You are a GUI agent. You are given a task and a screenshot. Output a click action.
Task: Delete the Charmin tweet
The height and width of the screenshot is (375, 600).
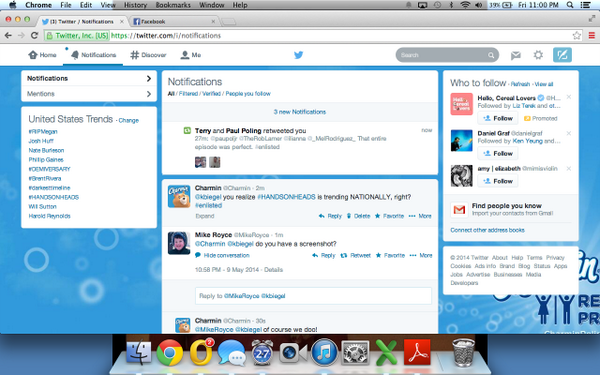358,216
